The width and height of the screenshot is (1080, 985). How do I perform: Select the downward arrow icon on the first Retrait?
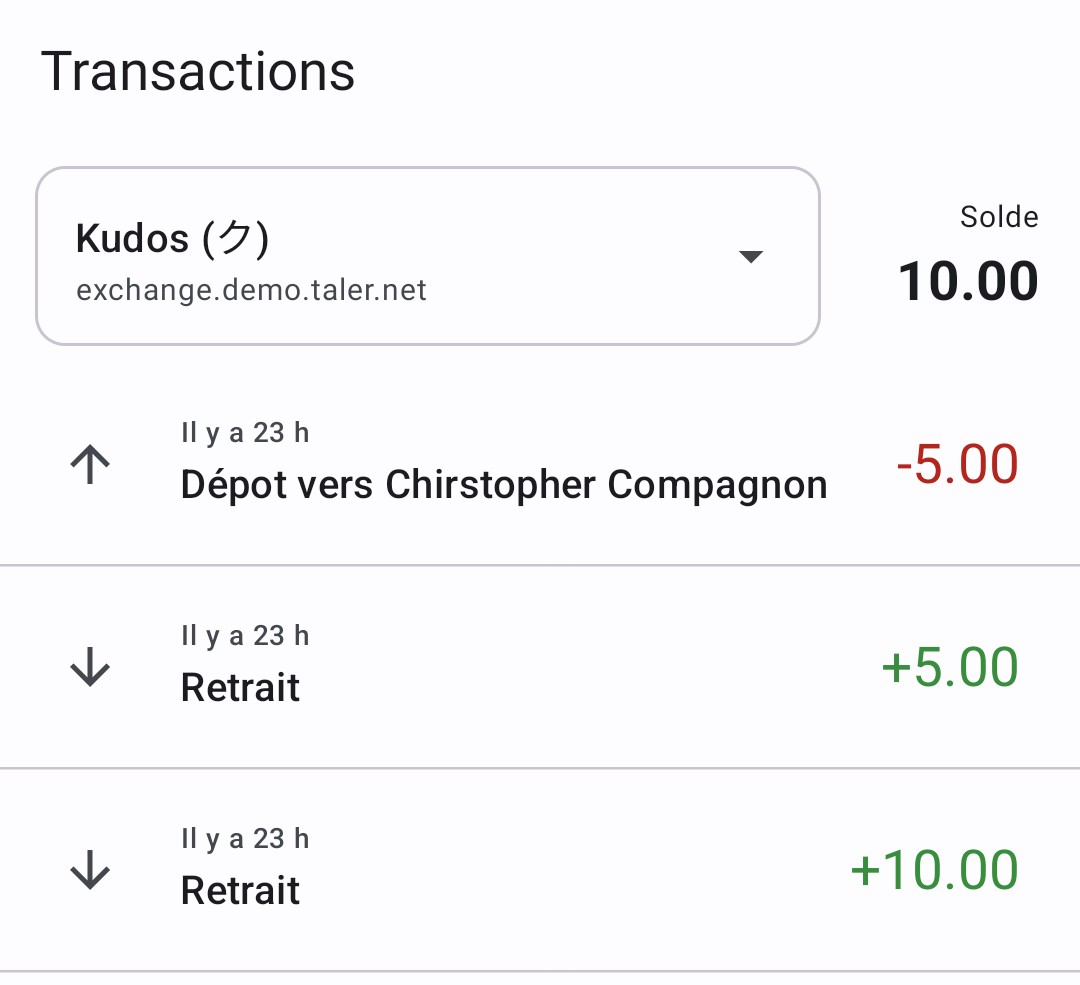click(90, 668)
